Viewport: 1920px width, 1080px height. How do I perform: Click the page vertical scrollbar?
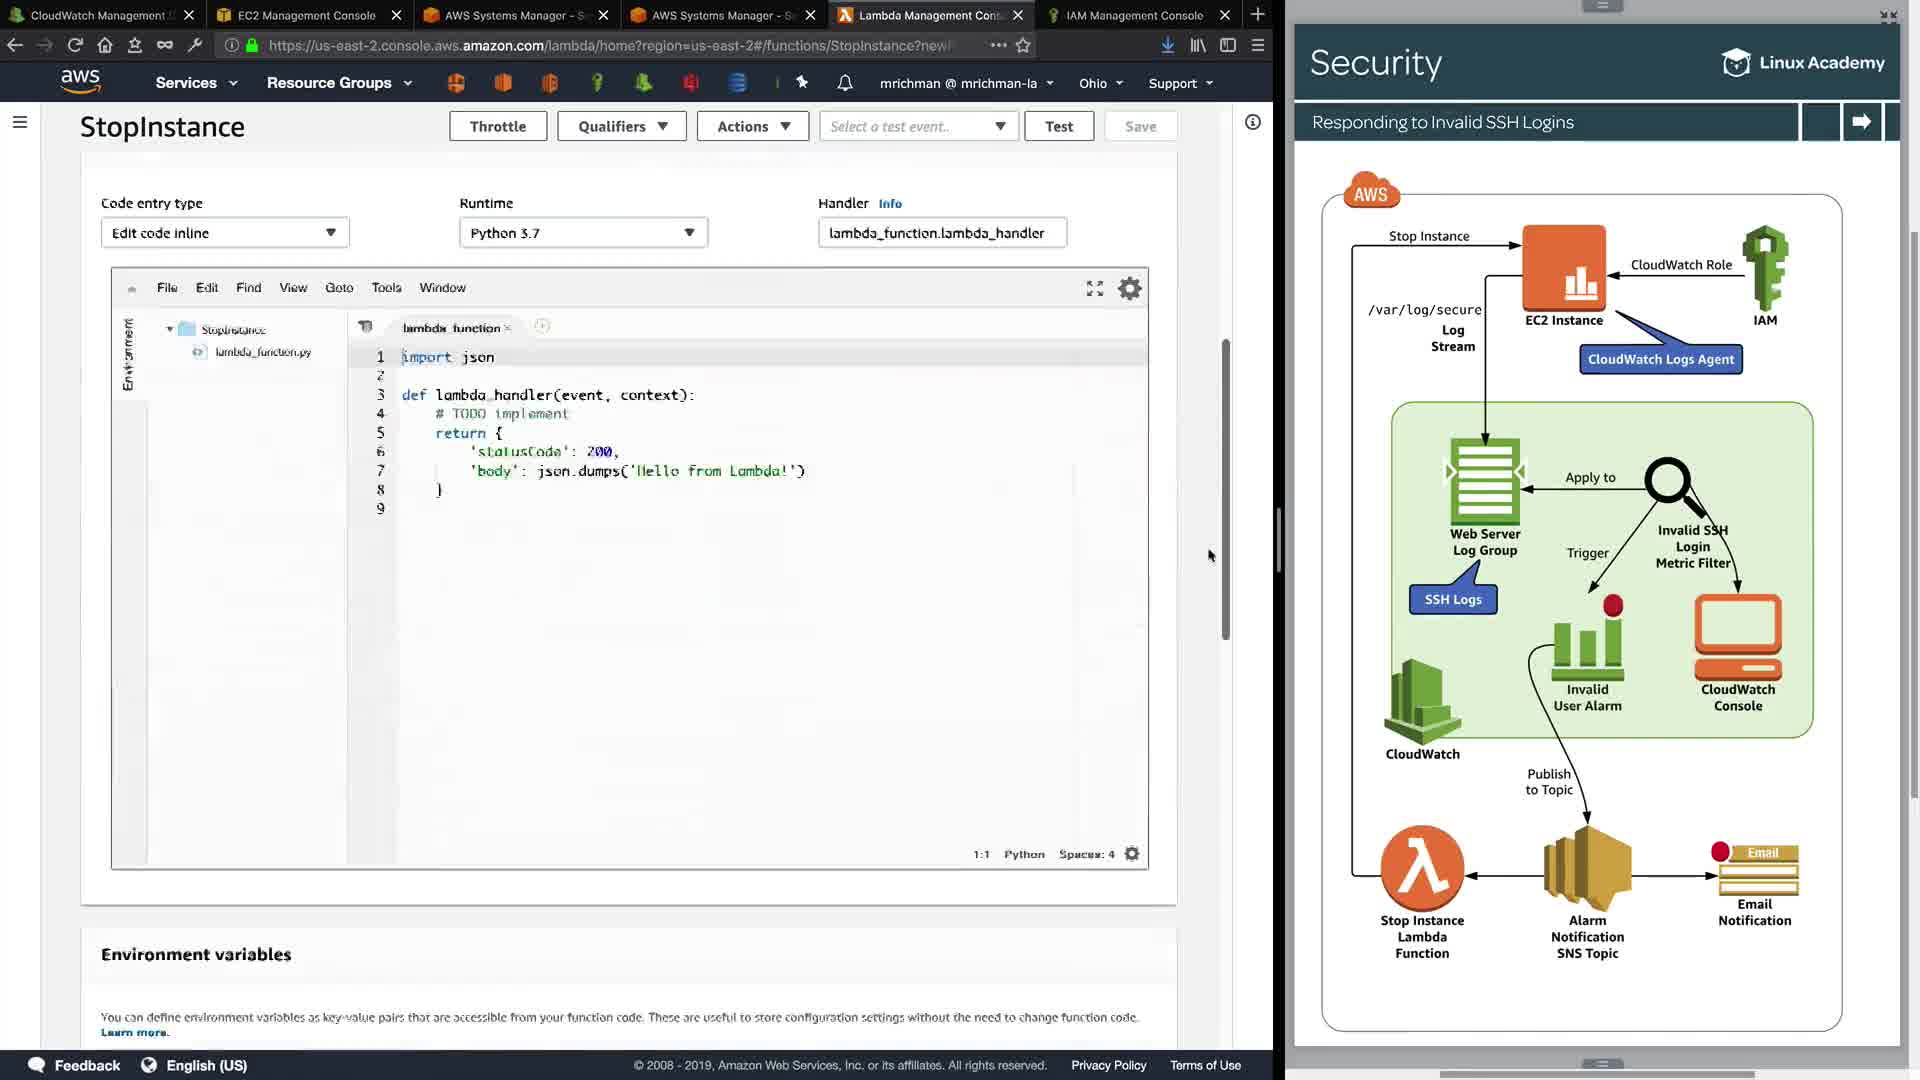[1225, 490]
